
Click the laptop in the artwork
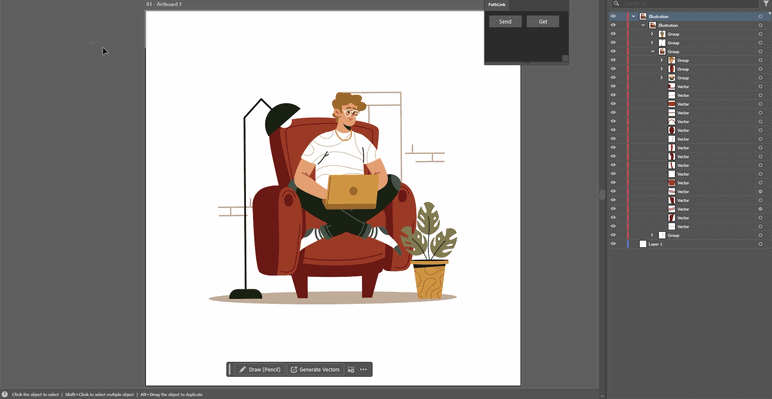[x=352, y=192]
